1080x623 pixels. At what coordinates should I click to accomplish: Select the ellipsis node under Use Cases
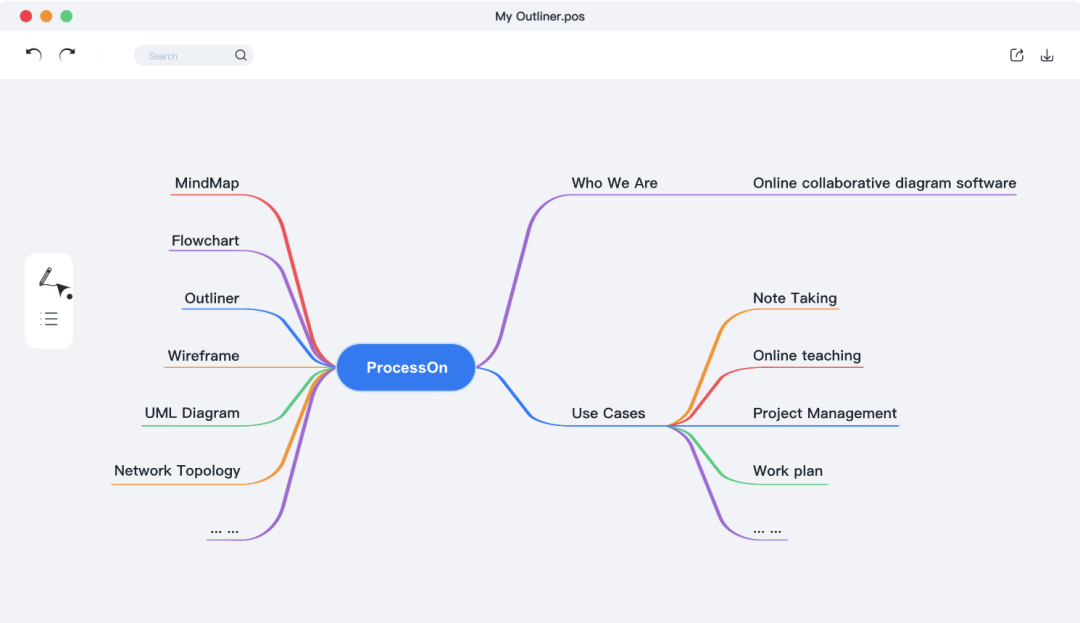pos(767,530)
